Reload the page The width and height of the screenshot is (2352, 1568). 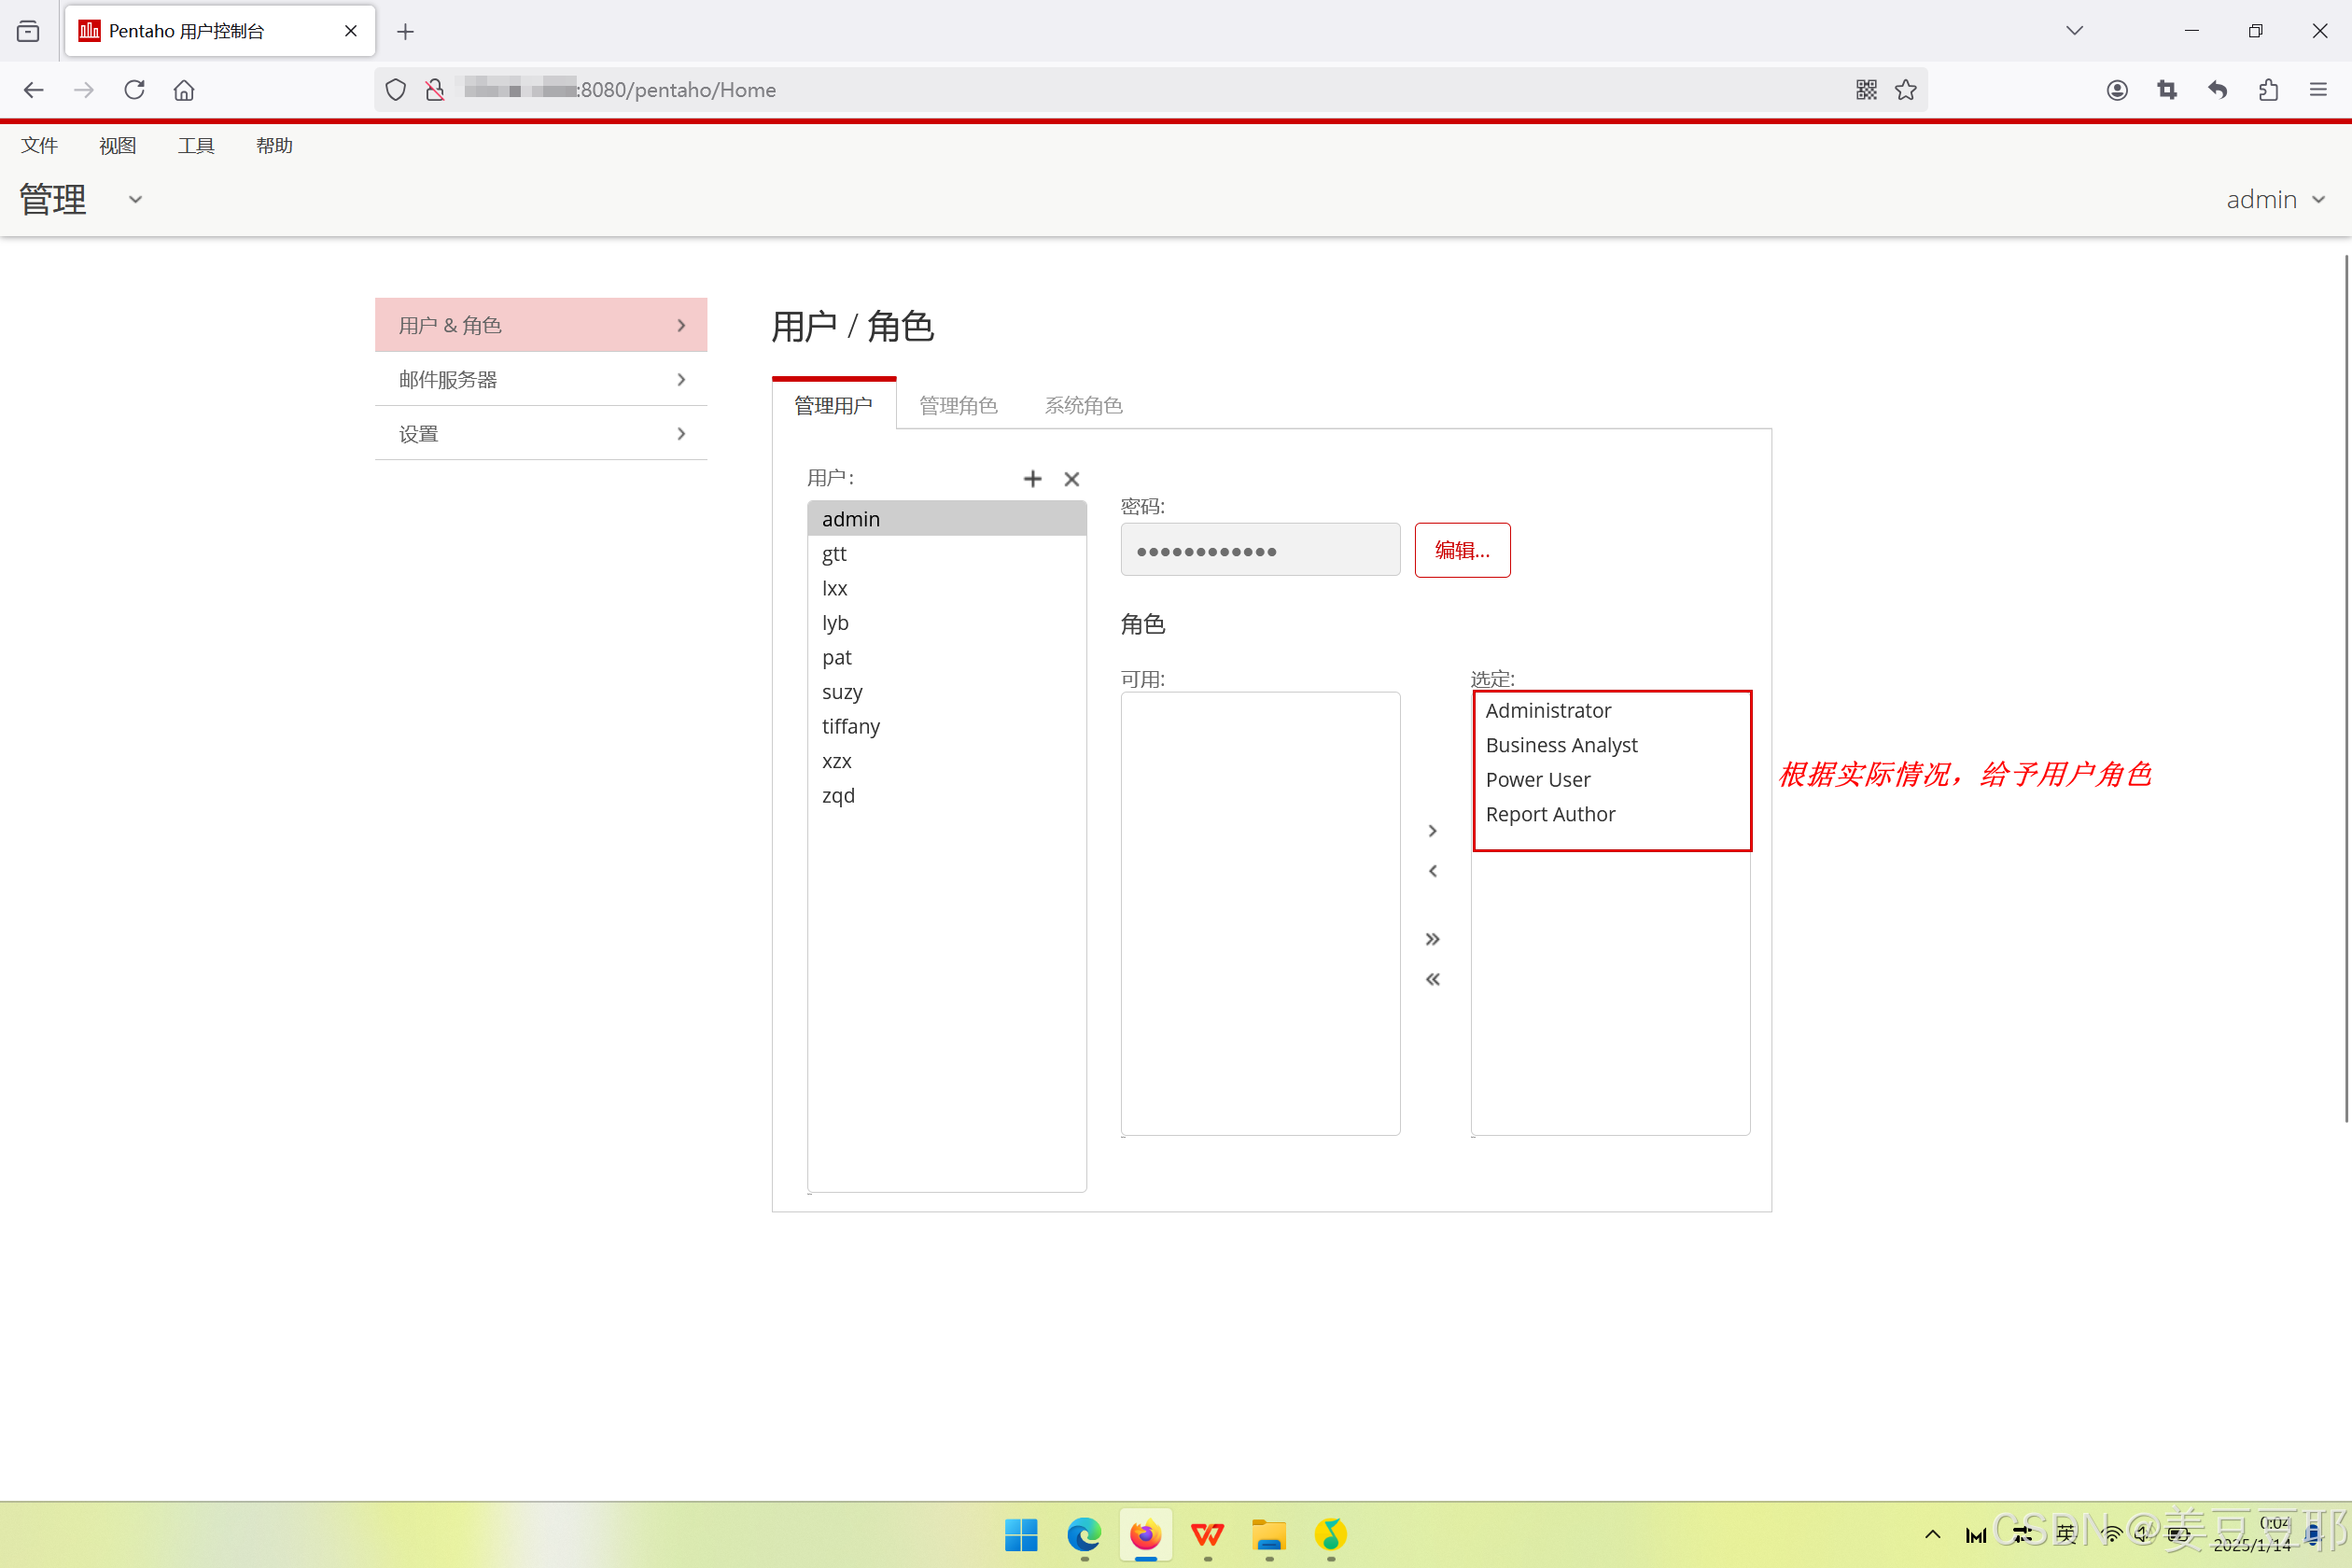coord(134,90)
